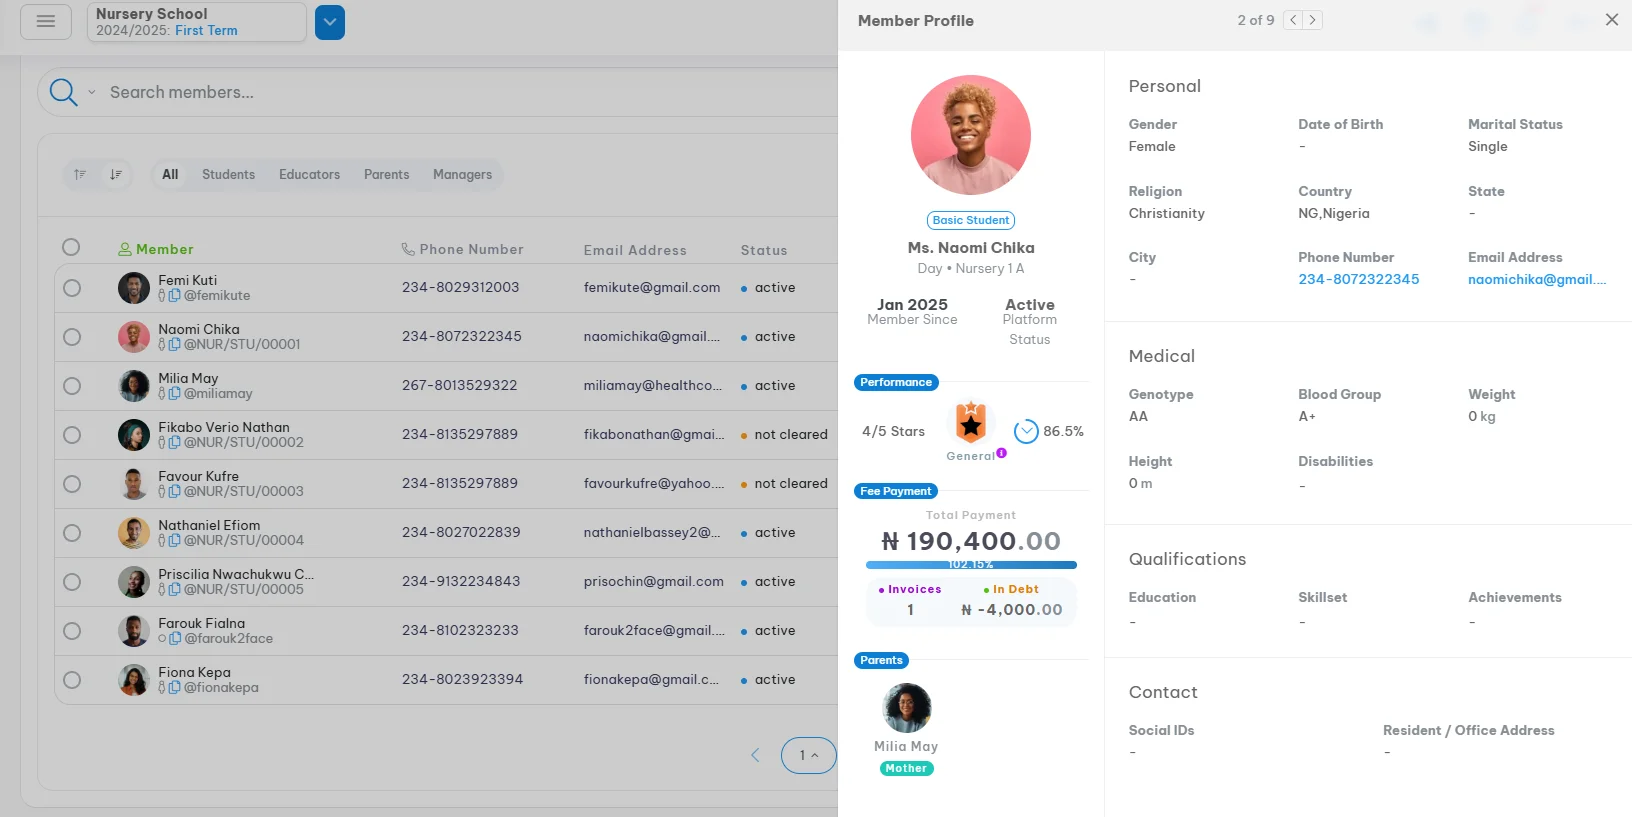Select the Milia May row radio button
The width and height of the screenshot is (1632, 817).
[x=72, y=386]
